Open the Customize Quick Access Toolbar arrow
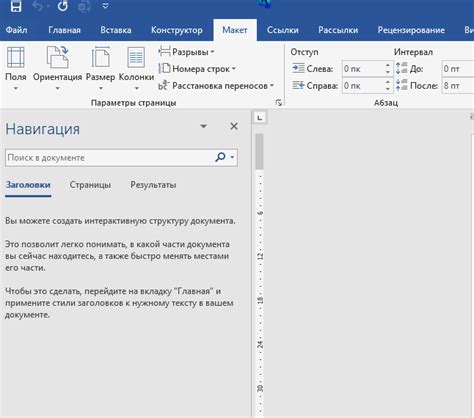The image size is (474, 418). pos(105,6)
